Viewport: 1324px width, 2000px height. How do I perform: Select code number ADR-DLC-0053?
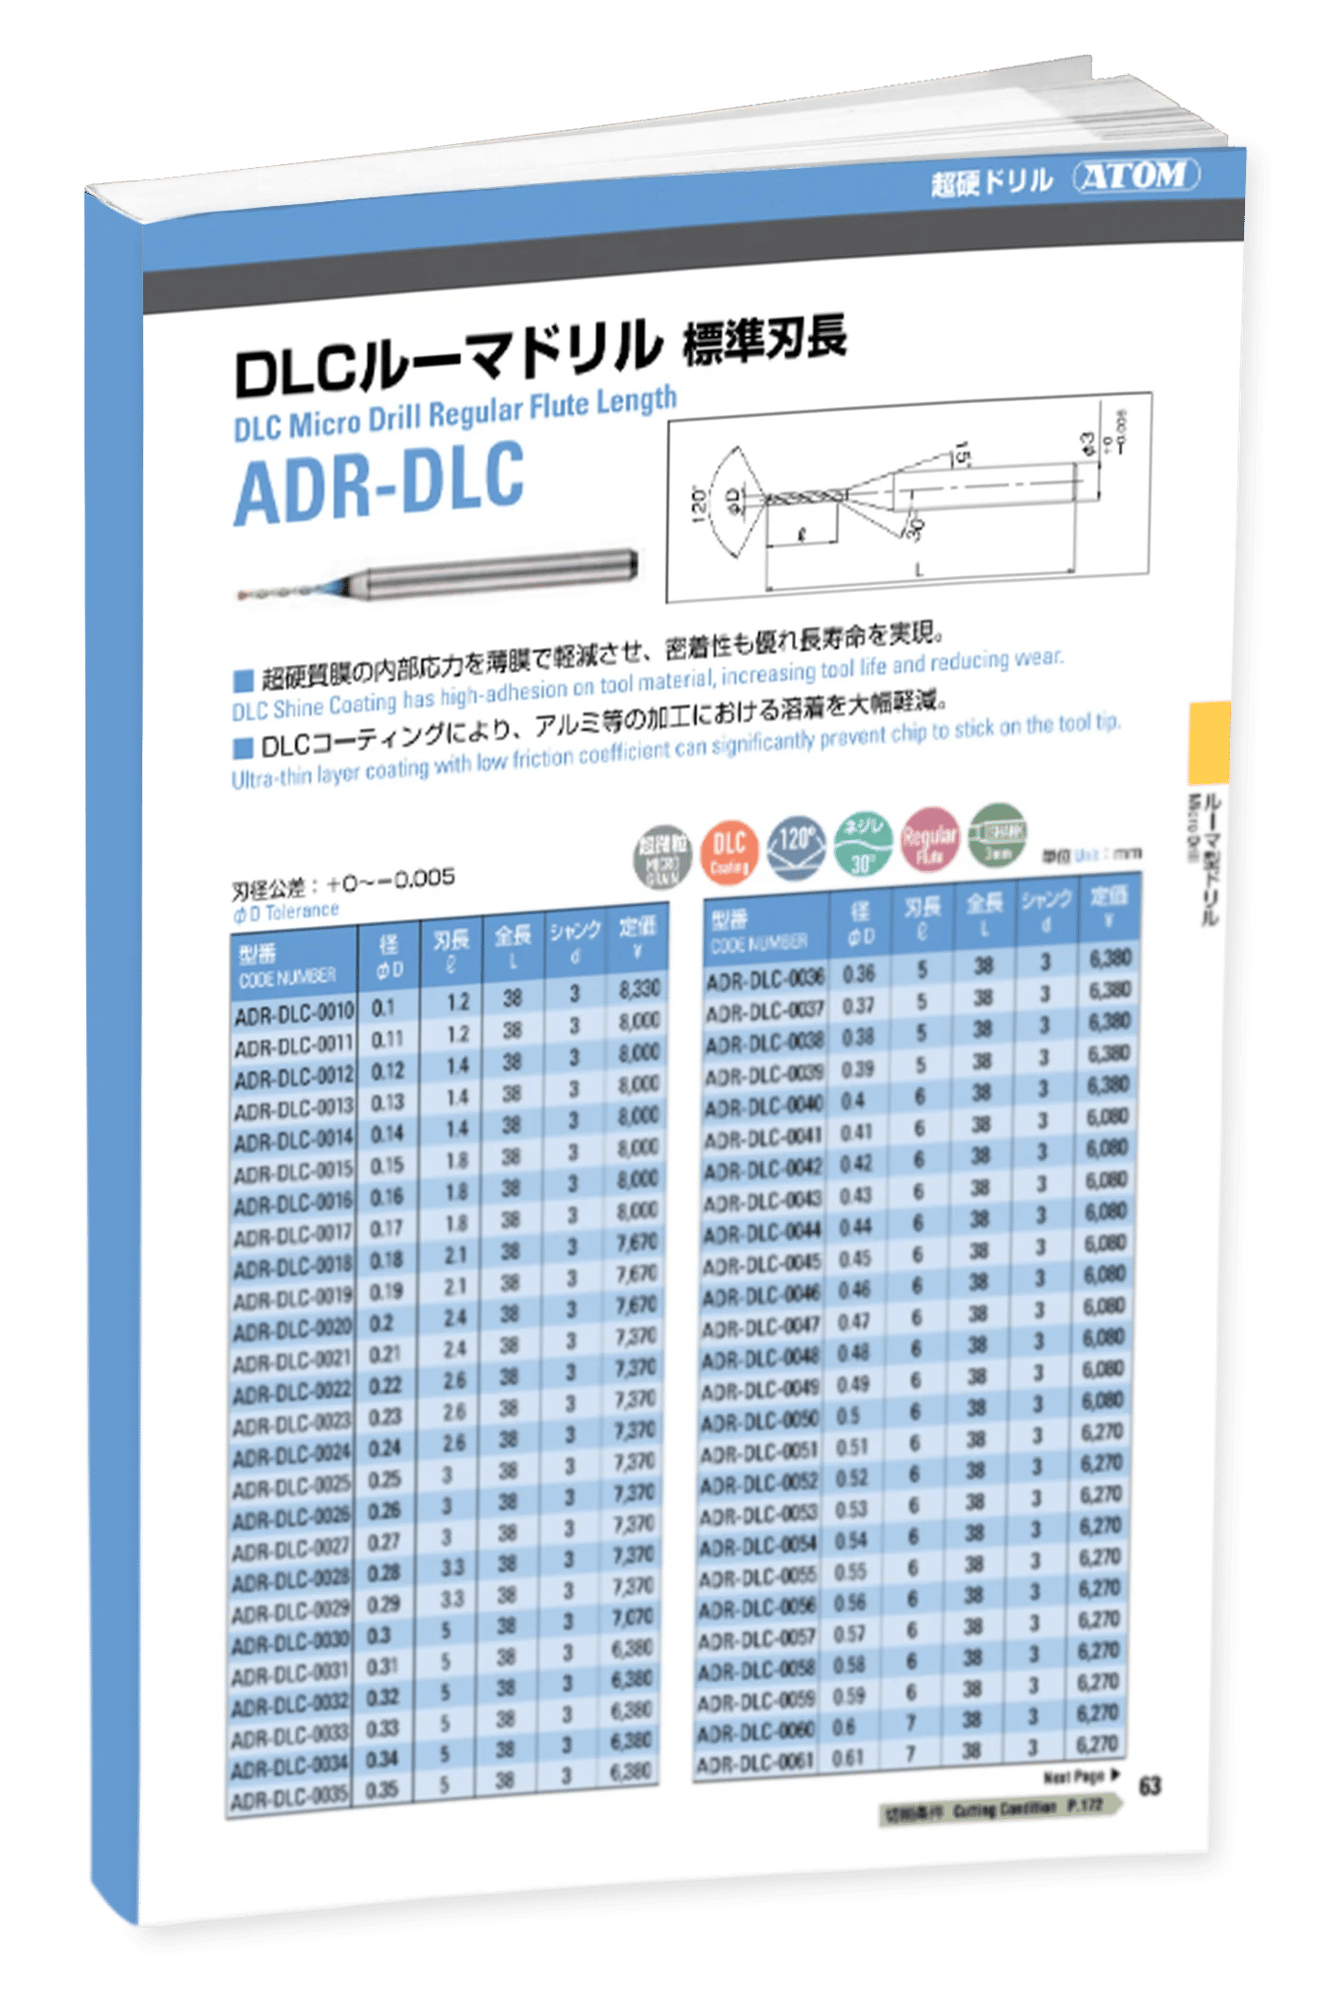click(x=758, y=1515)
